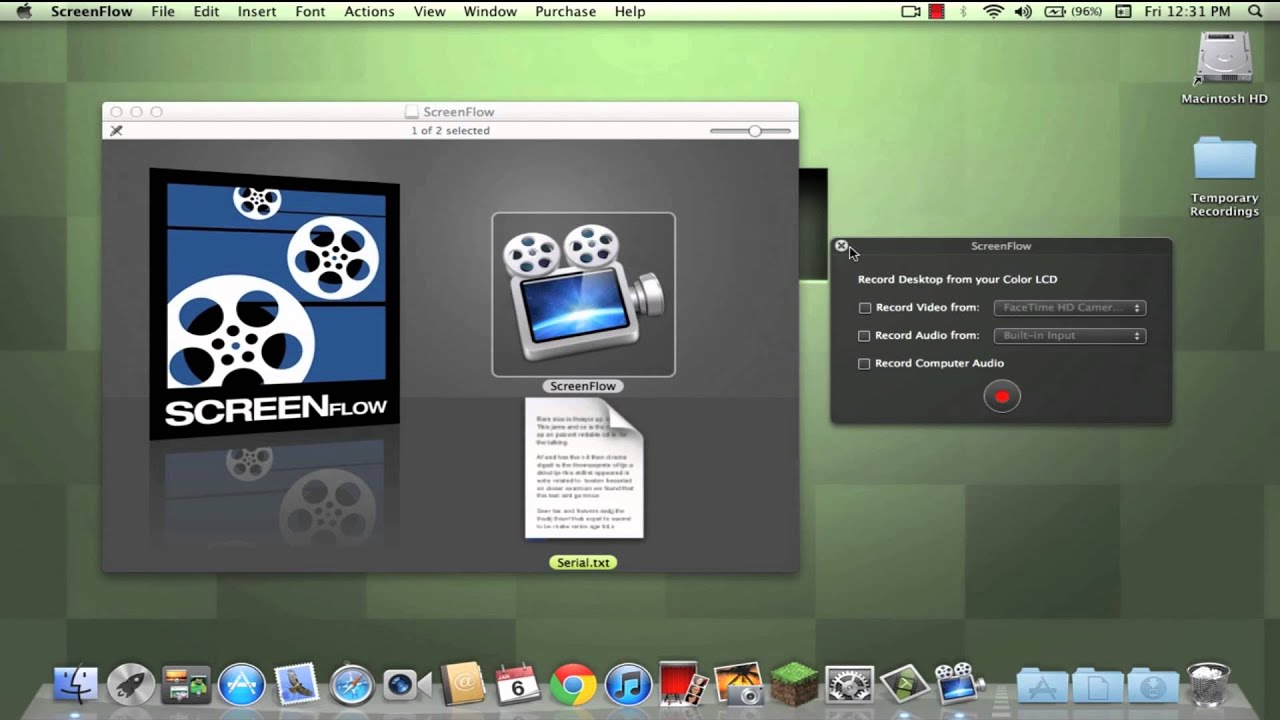The image size is (1280, 720).
Task: Click the red Record button
Action: click(1001, 396)
